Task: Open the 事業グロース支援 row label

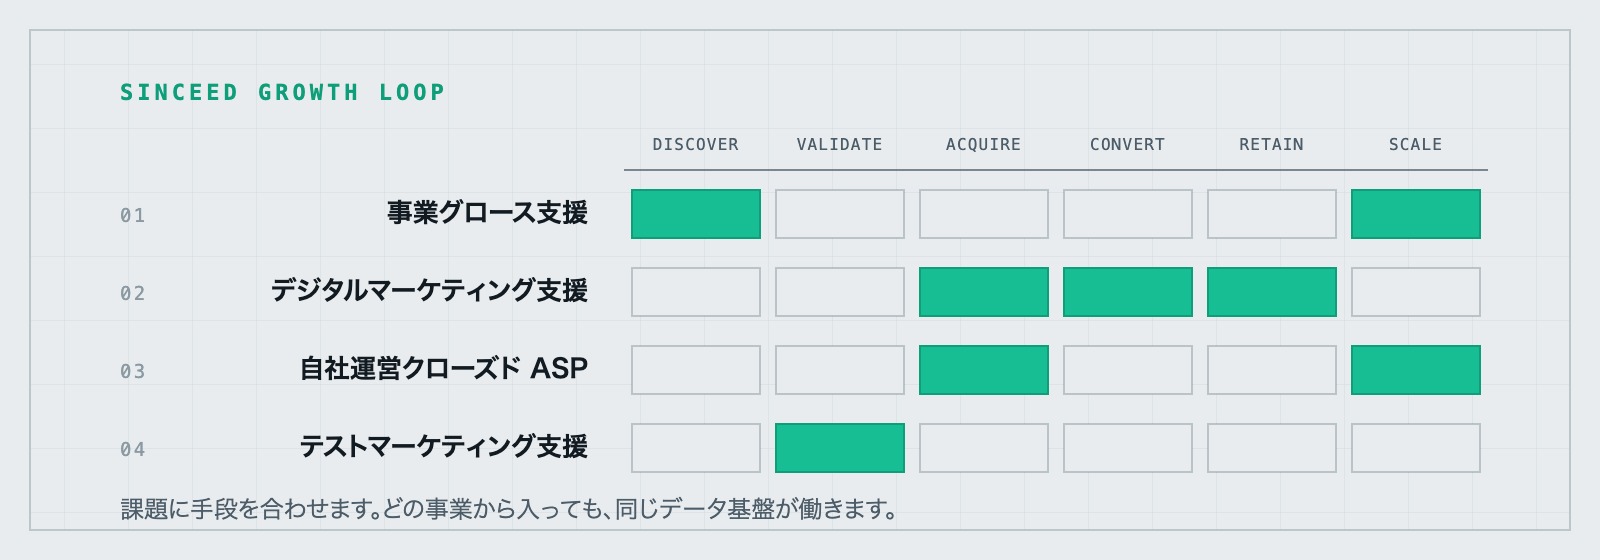Action: (488, 213)
